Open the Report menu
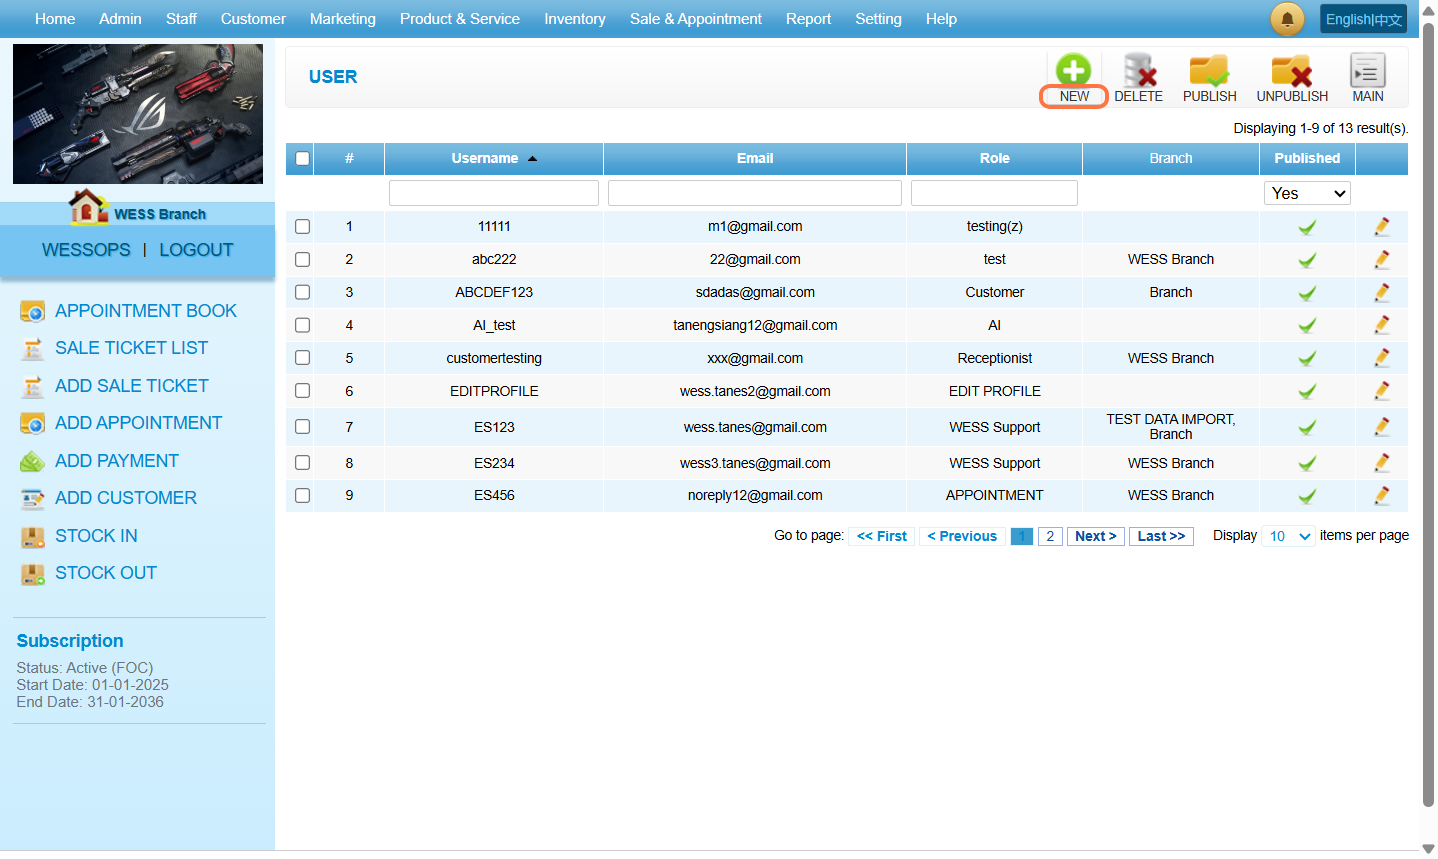 pyautogui.click(x=808, y=19)
